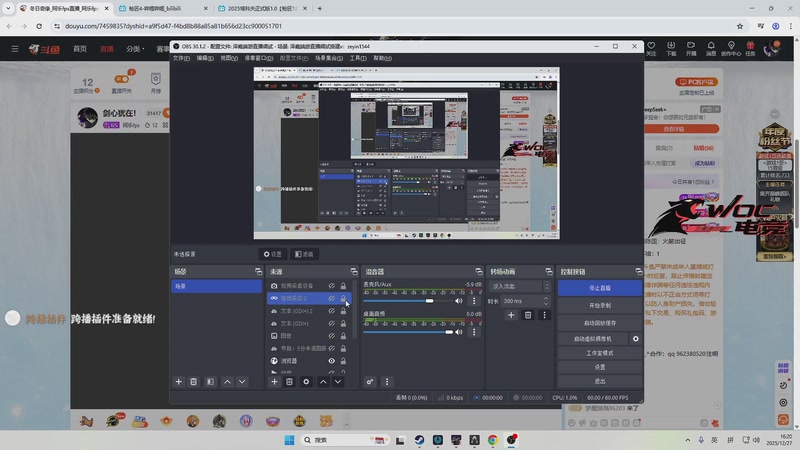800x450 pixels.
Task: Add a scene transition with plus icon
Action: pyautogui.click(x=511, y=315)
